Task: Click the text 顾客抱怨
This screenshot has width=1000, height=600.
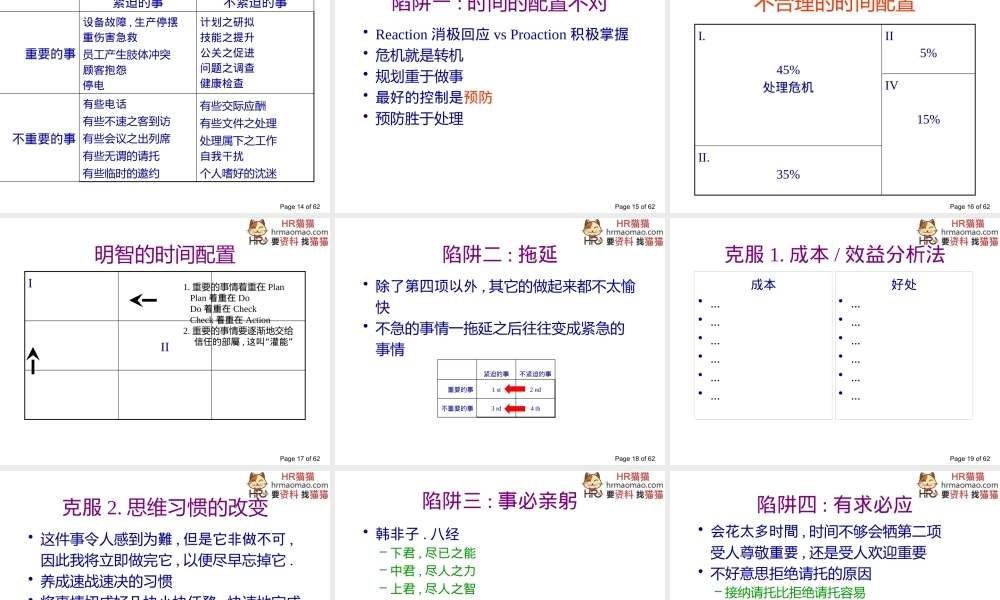Action: (x=105, y=70)
